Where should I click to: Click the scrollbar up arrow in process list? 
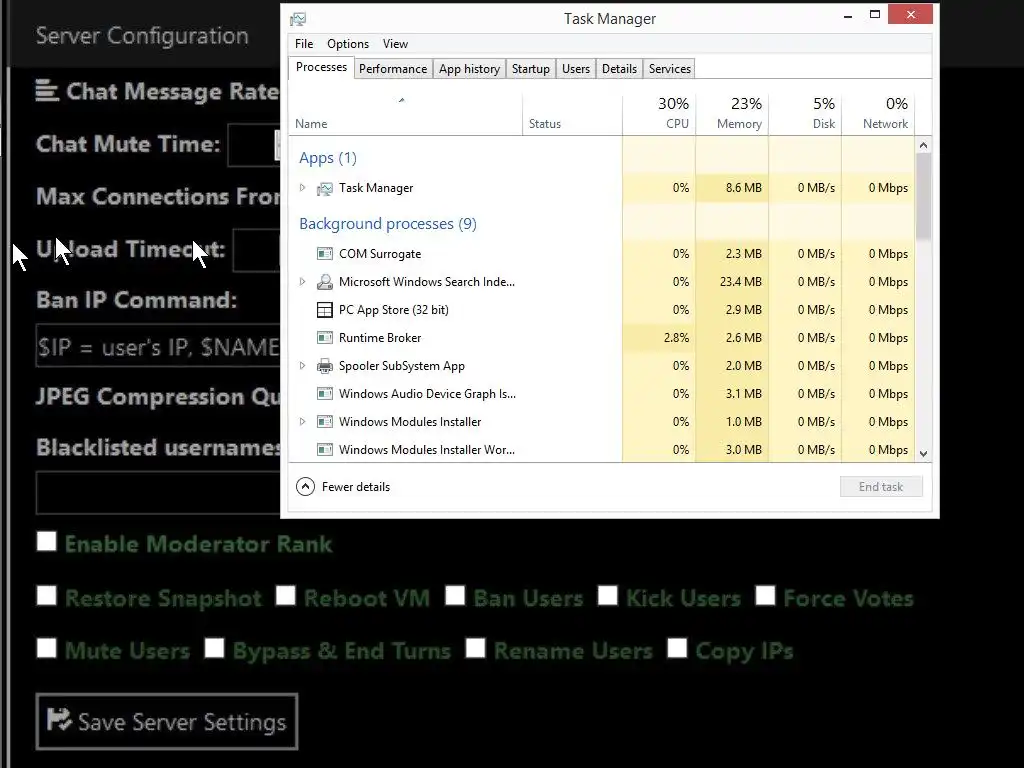(x=923, y=145)
